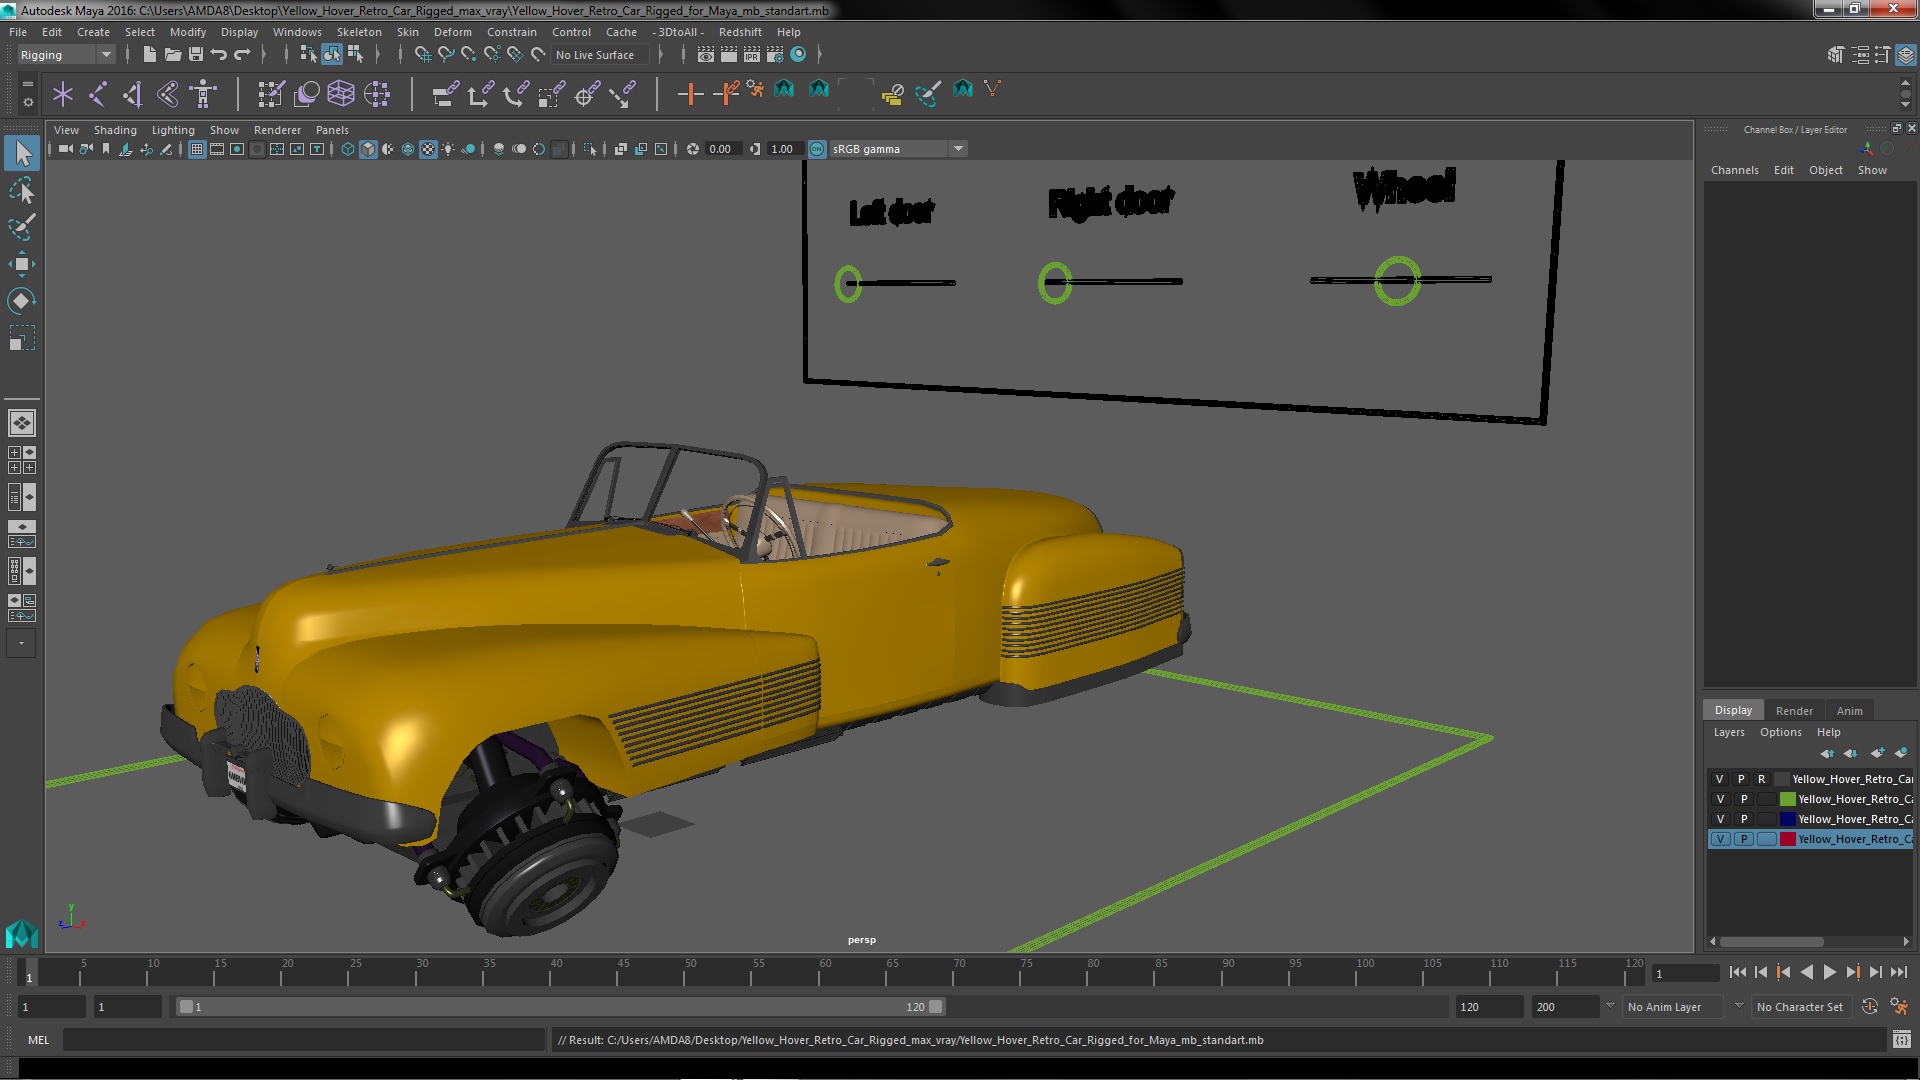1920x1080 pixels.
Task: Choose the Paint selection tool
Action: [x=22, y=227]
